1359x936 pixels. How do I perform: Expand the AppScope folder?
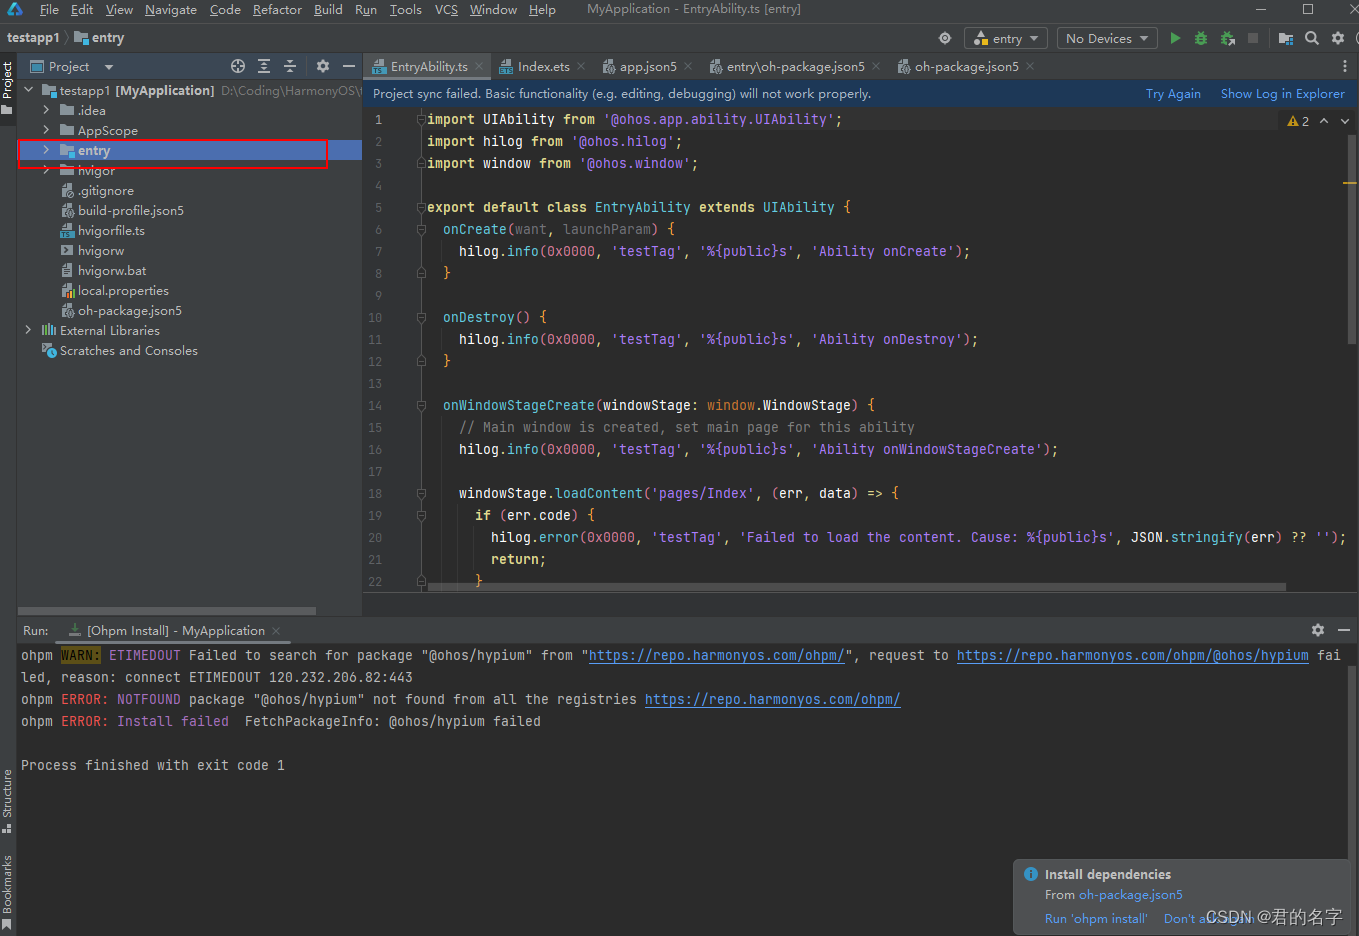point(46,130)
